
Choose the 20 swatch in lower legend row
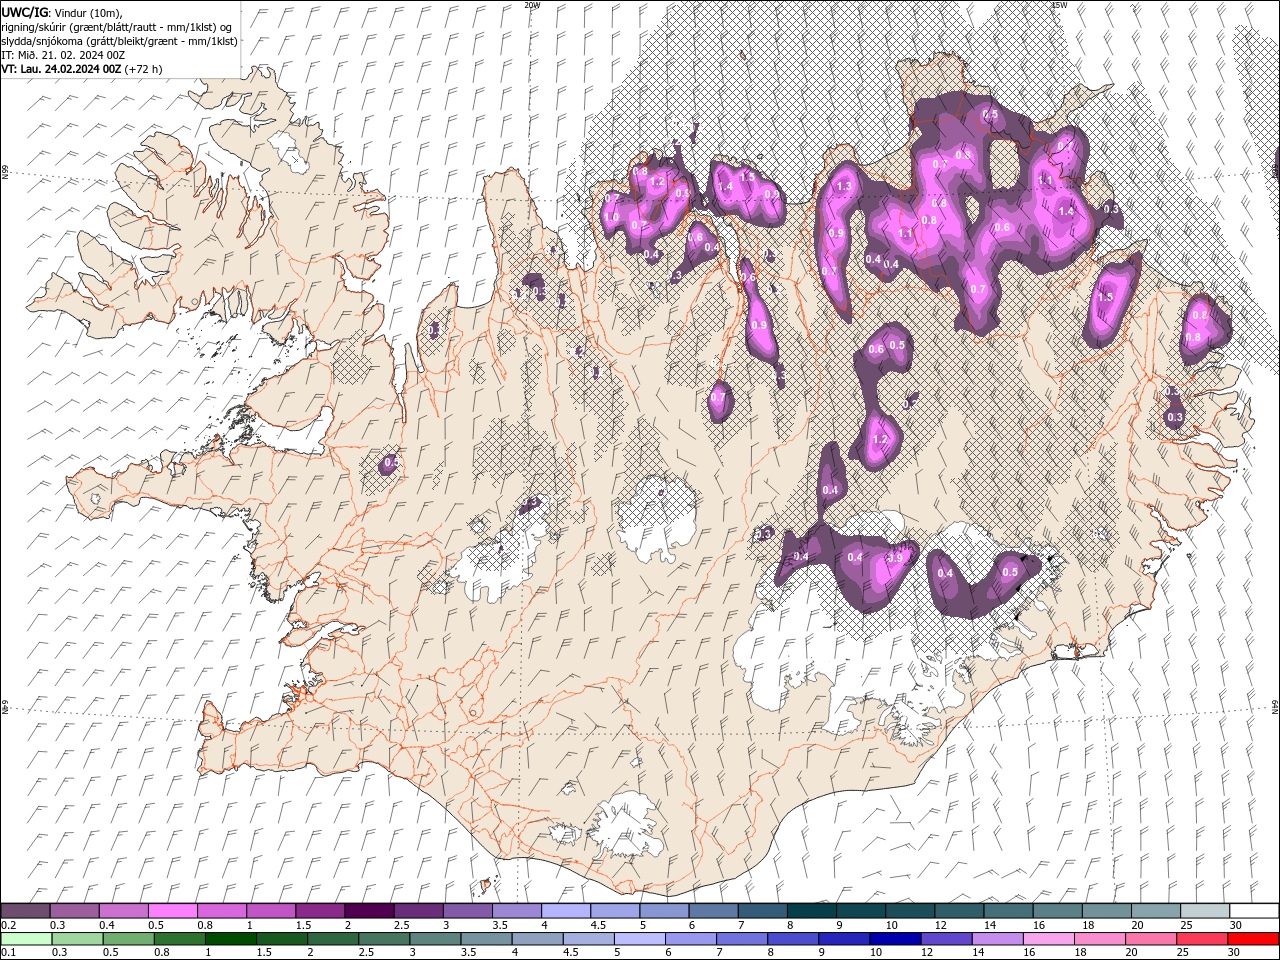1151,938
